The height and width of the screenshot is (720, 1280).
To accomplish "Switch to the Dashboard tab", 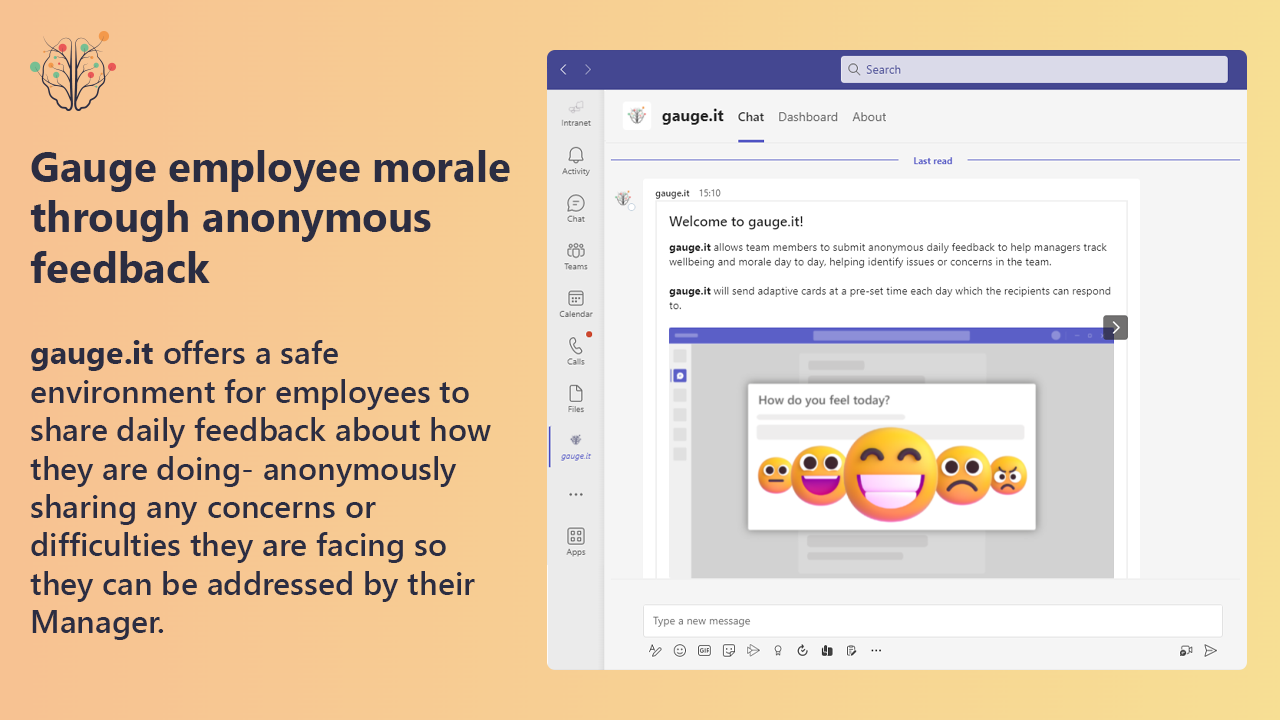I will [x=808, y=117].
